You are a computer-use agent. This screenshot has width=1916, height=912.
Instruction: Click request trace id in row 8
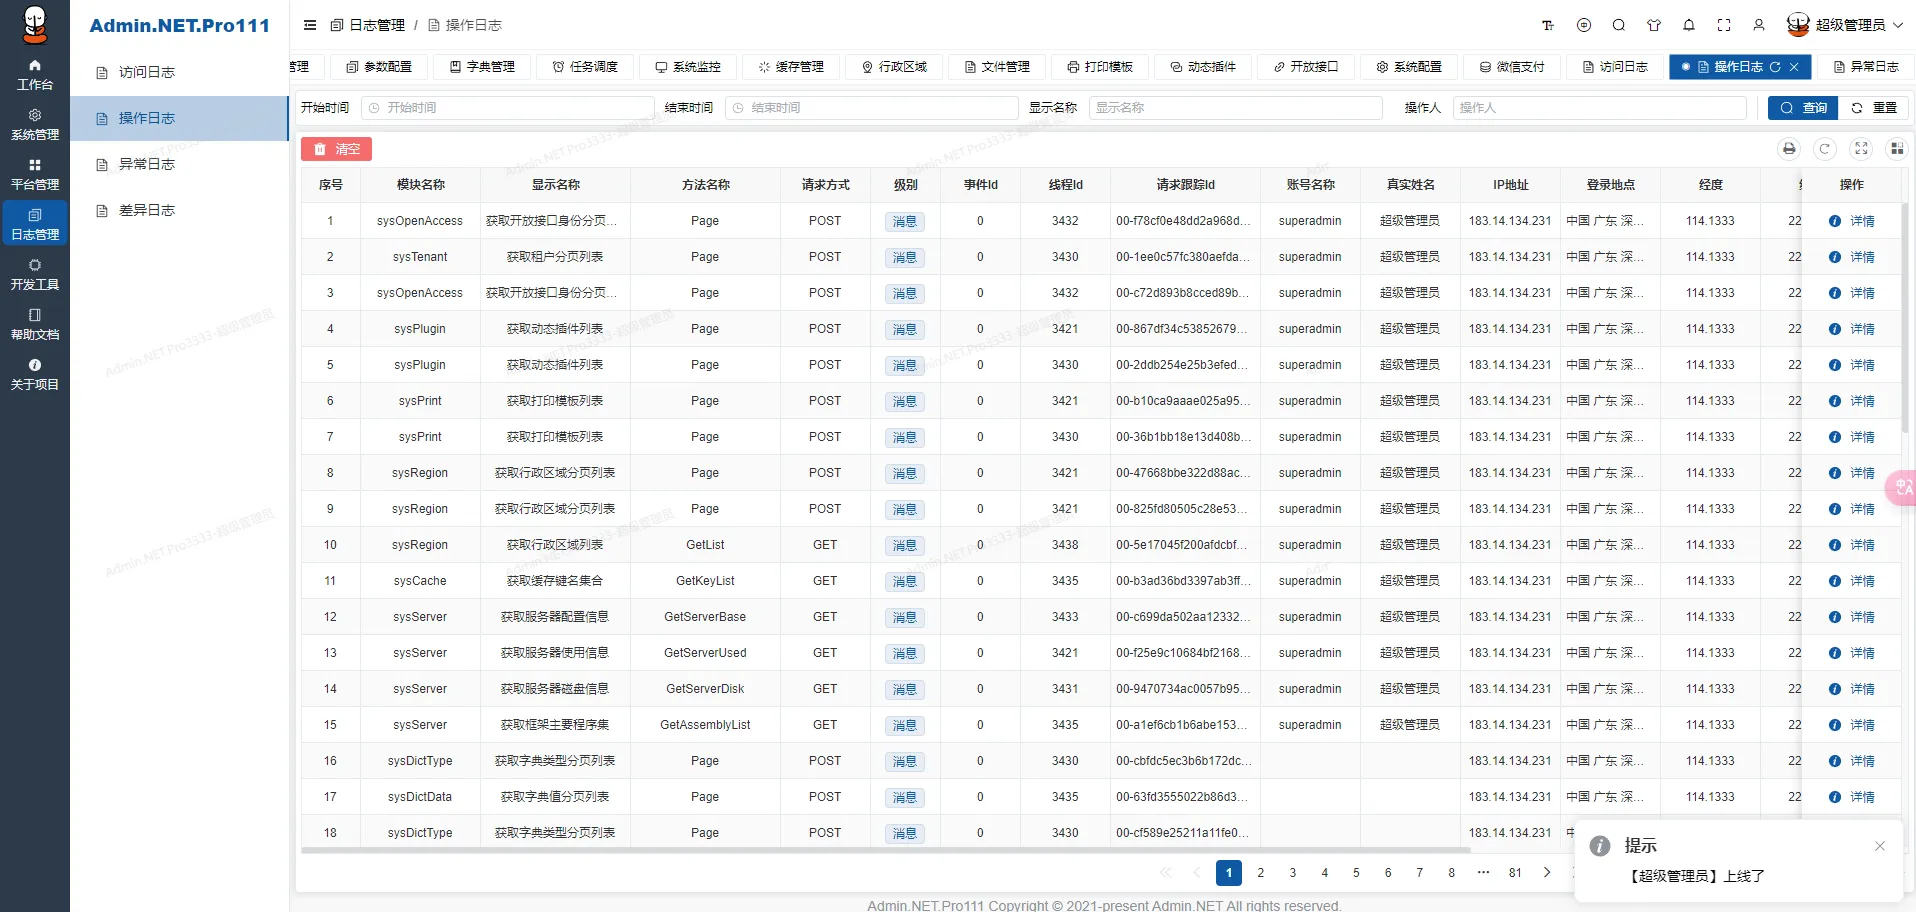[1183, 473]
